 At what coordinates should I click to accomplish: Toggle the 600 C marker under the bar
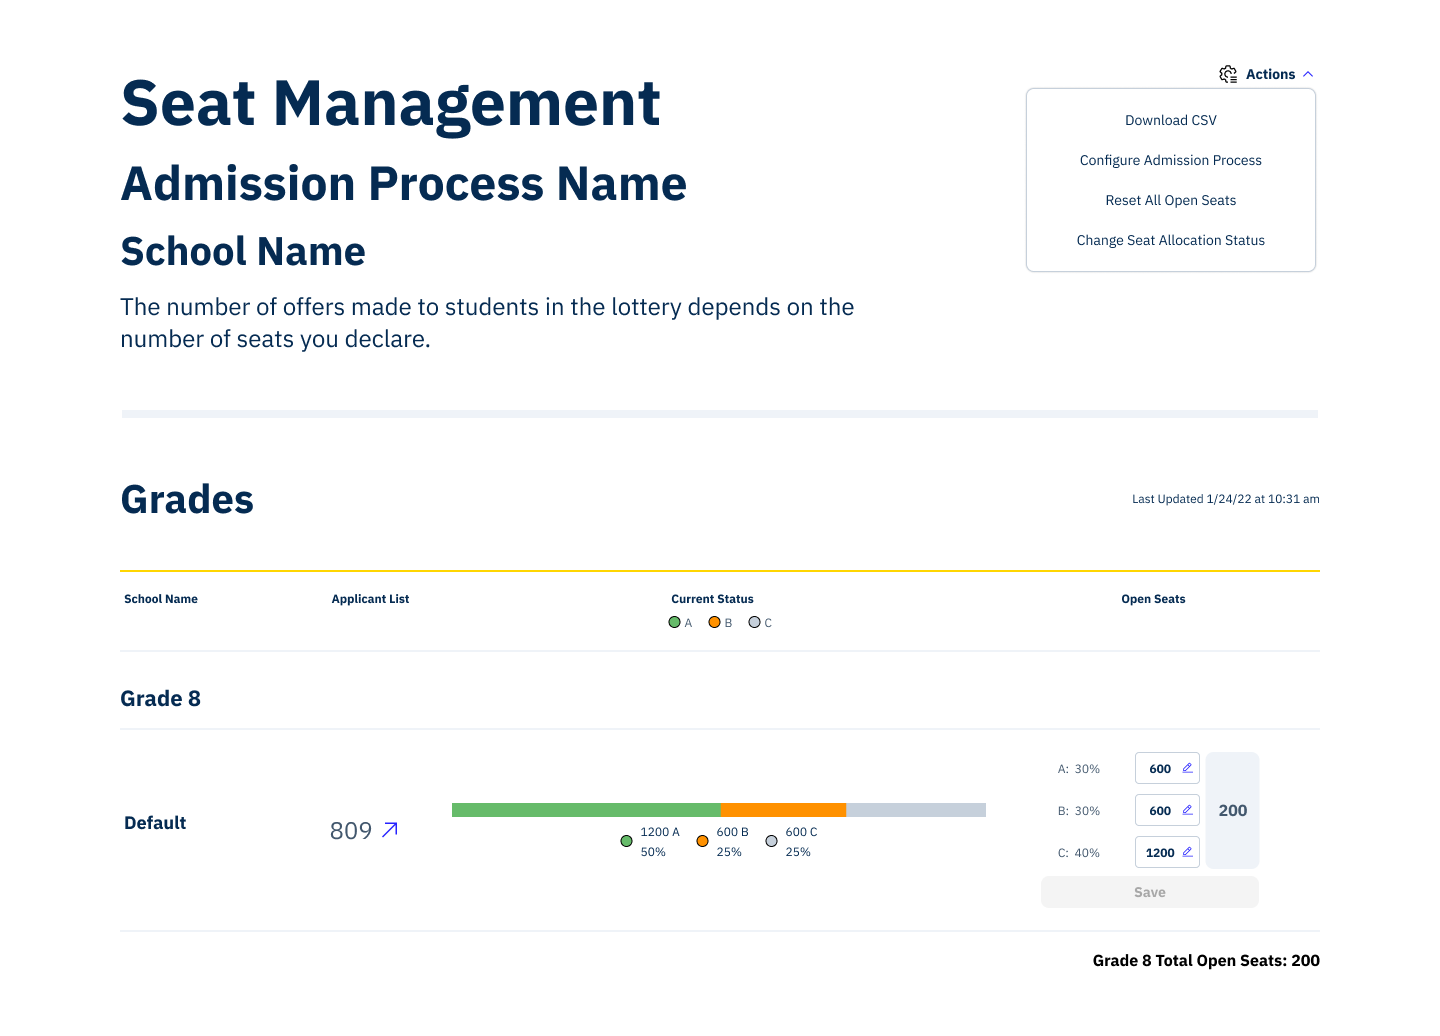point(771,841)
